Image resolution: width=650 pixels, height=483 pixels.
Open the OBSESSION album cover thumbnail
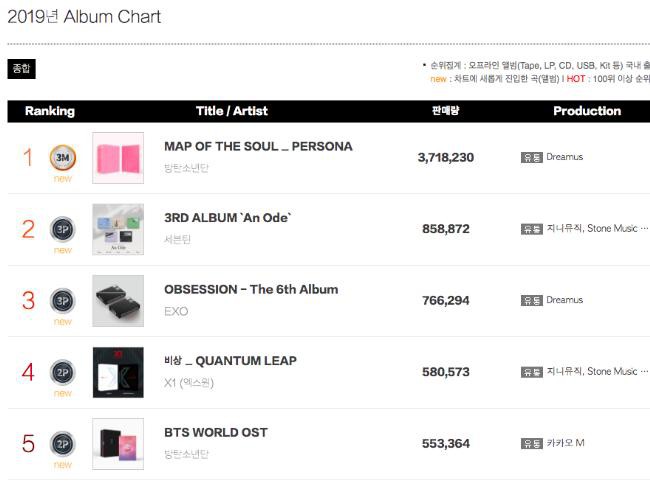(118, 301)
